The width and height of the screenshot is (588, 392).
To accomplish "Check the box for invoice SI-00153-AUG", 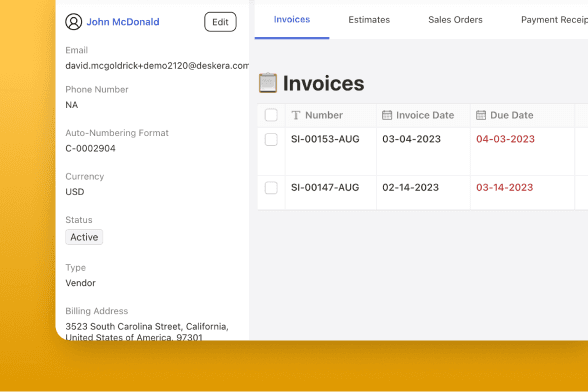I will (271, 140).
